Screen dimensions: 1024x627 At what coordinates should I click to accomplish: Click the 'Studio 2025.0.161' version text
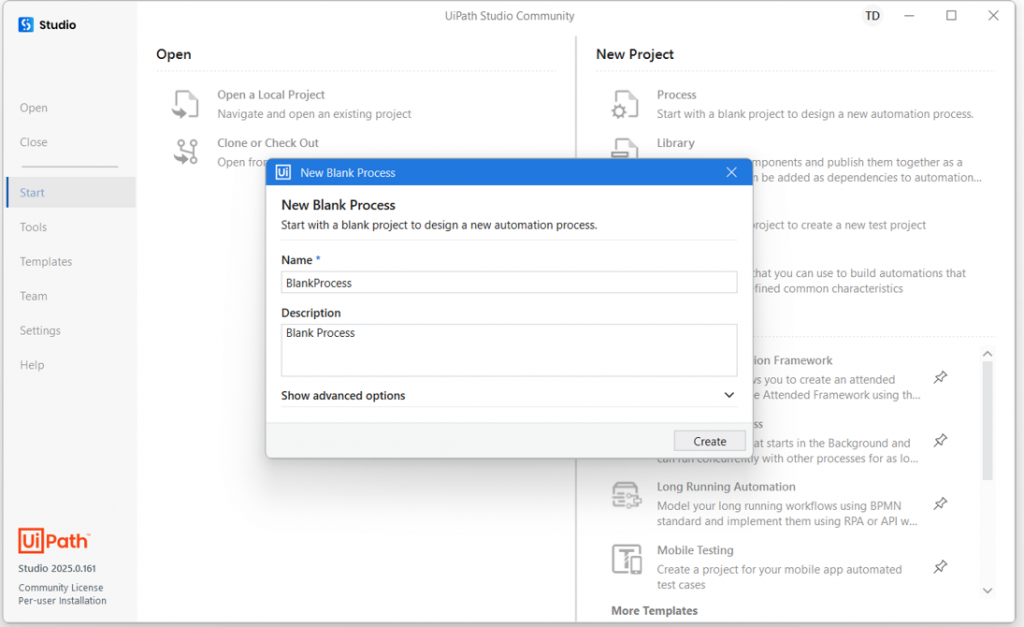tap(57, 568)
